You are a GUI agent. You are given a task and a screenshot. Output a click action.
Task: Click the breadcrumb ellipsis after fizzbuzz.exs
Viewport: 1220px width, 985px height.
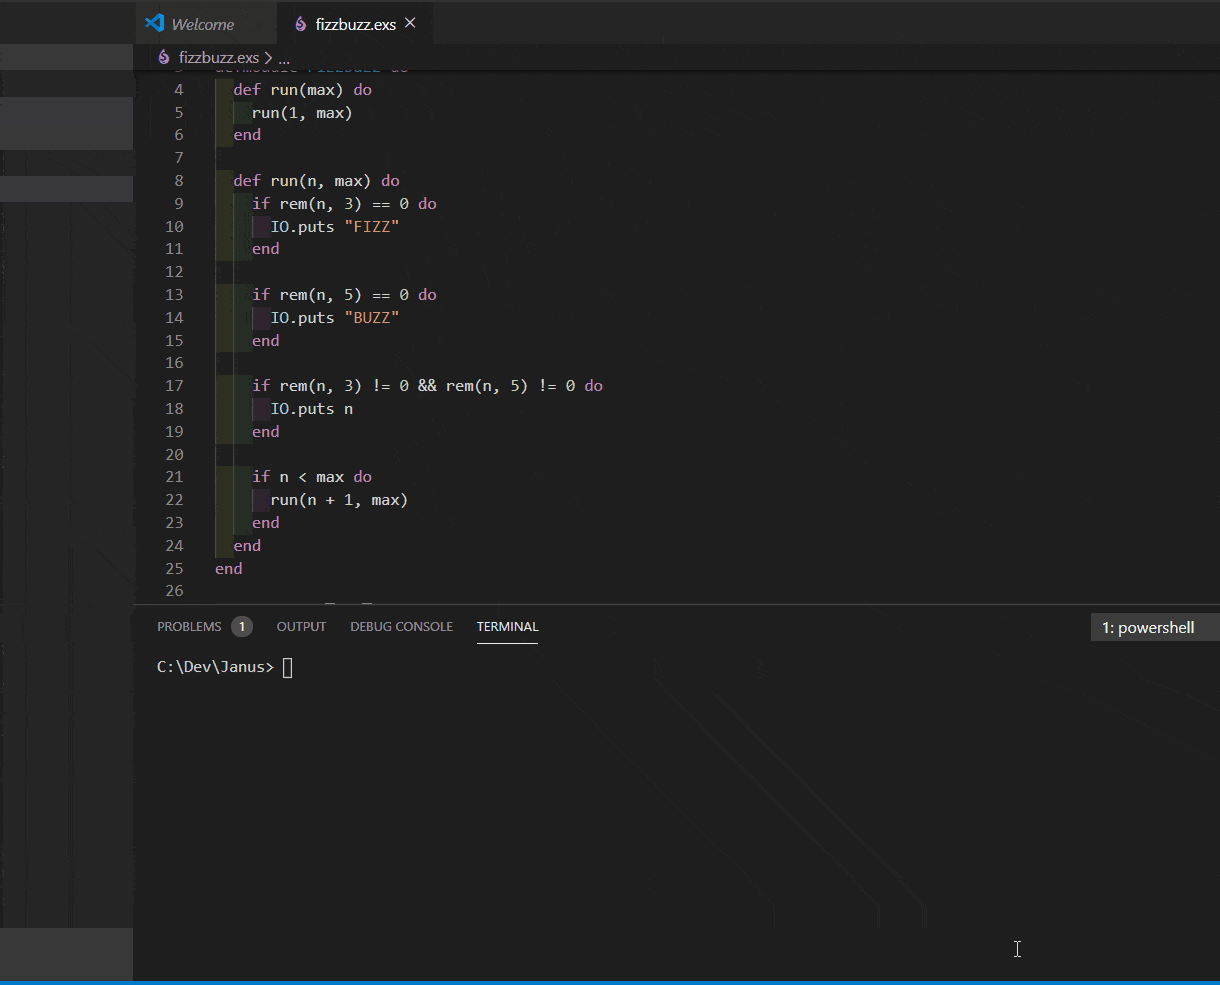click(x=284, y=58)
